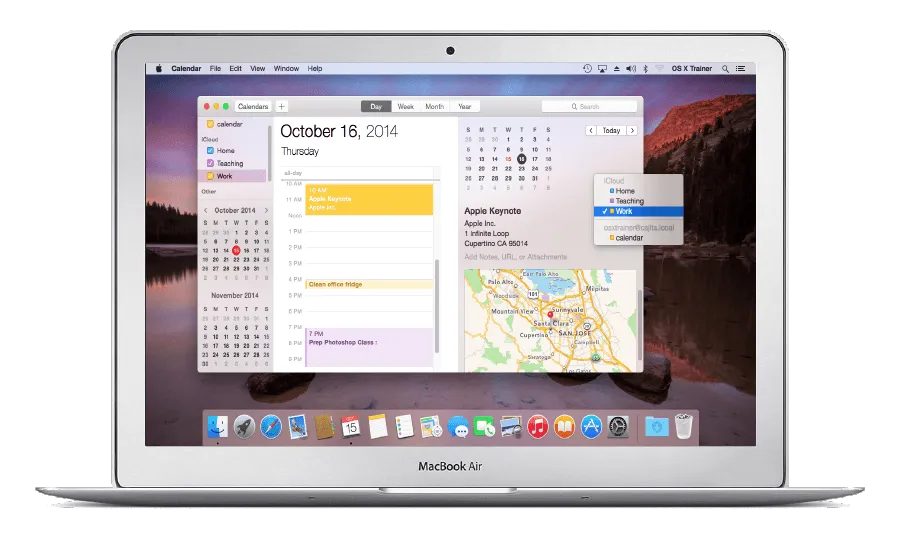
Task: Open Messages speech bubble icon
Action: 458,427
